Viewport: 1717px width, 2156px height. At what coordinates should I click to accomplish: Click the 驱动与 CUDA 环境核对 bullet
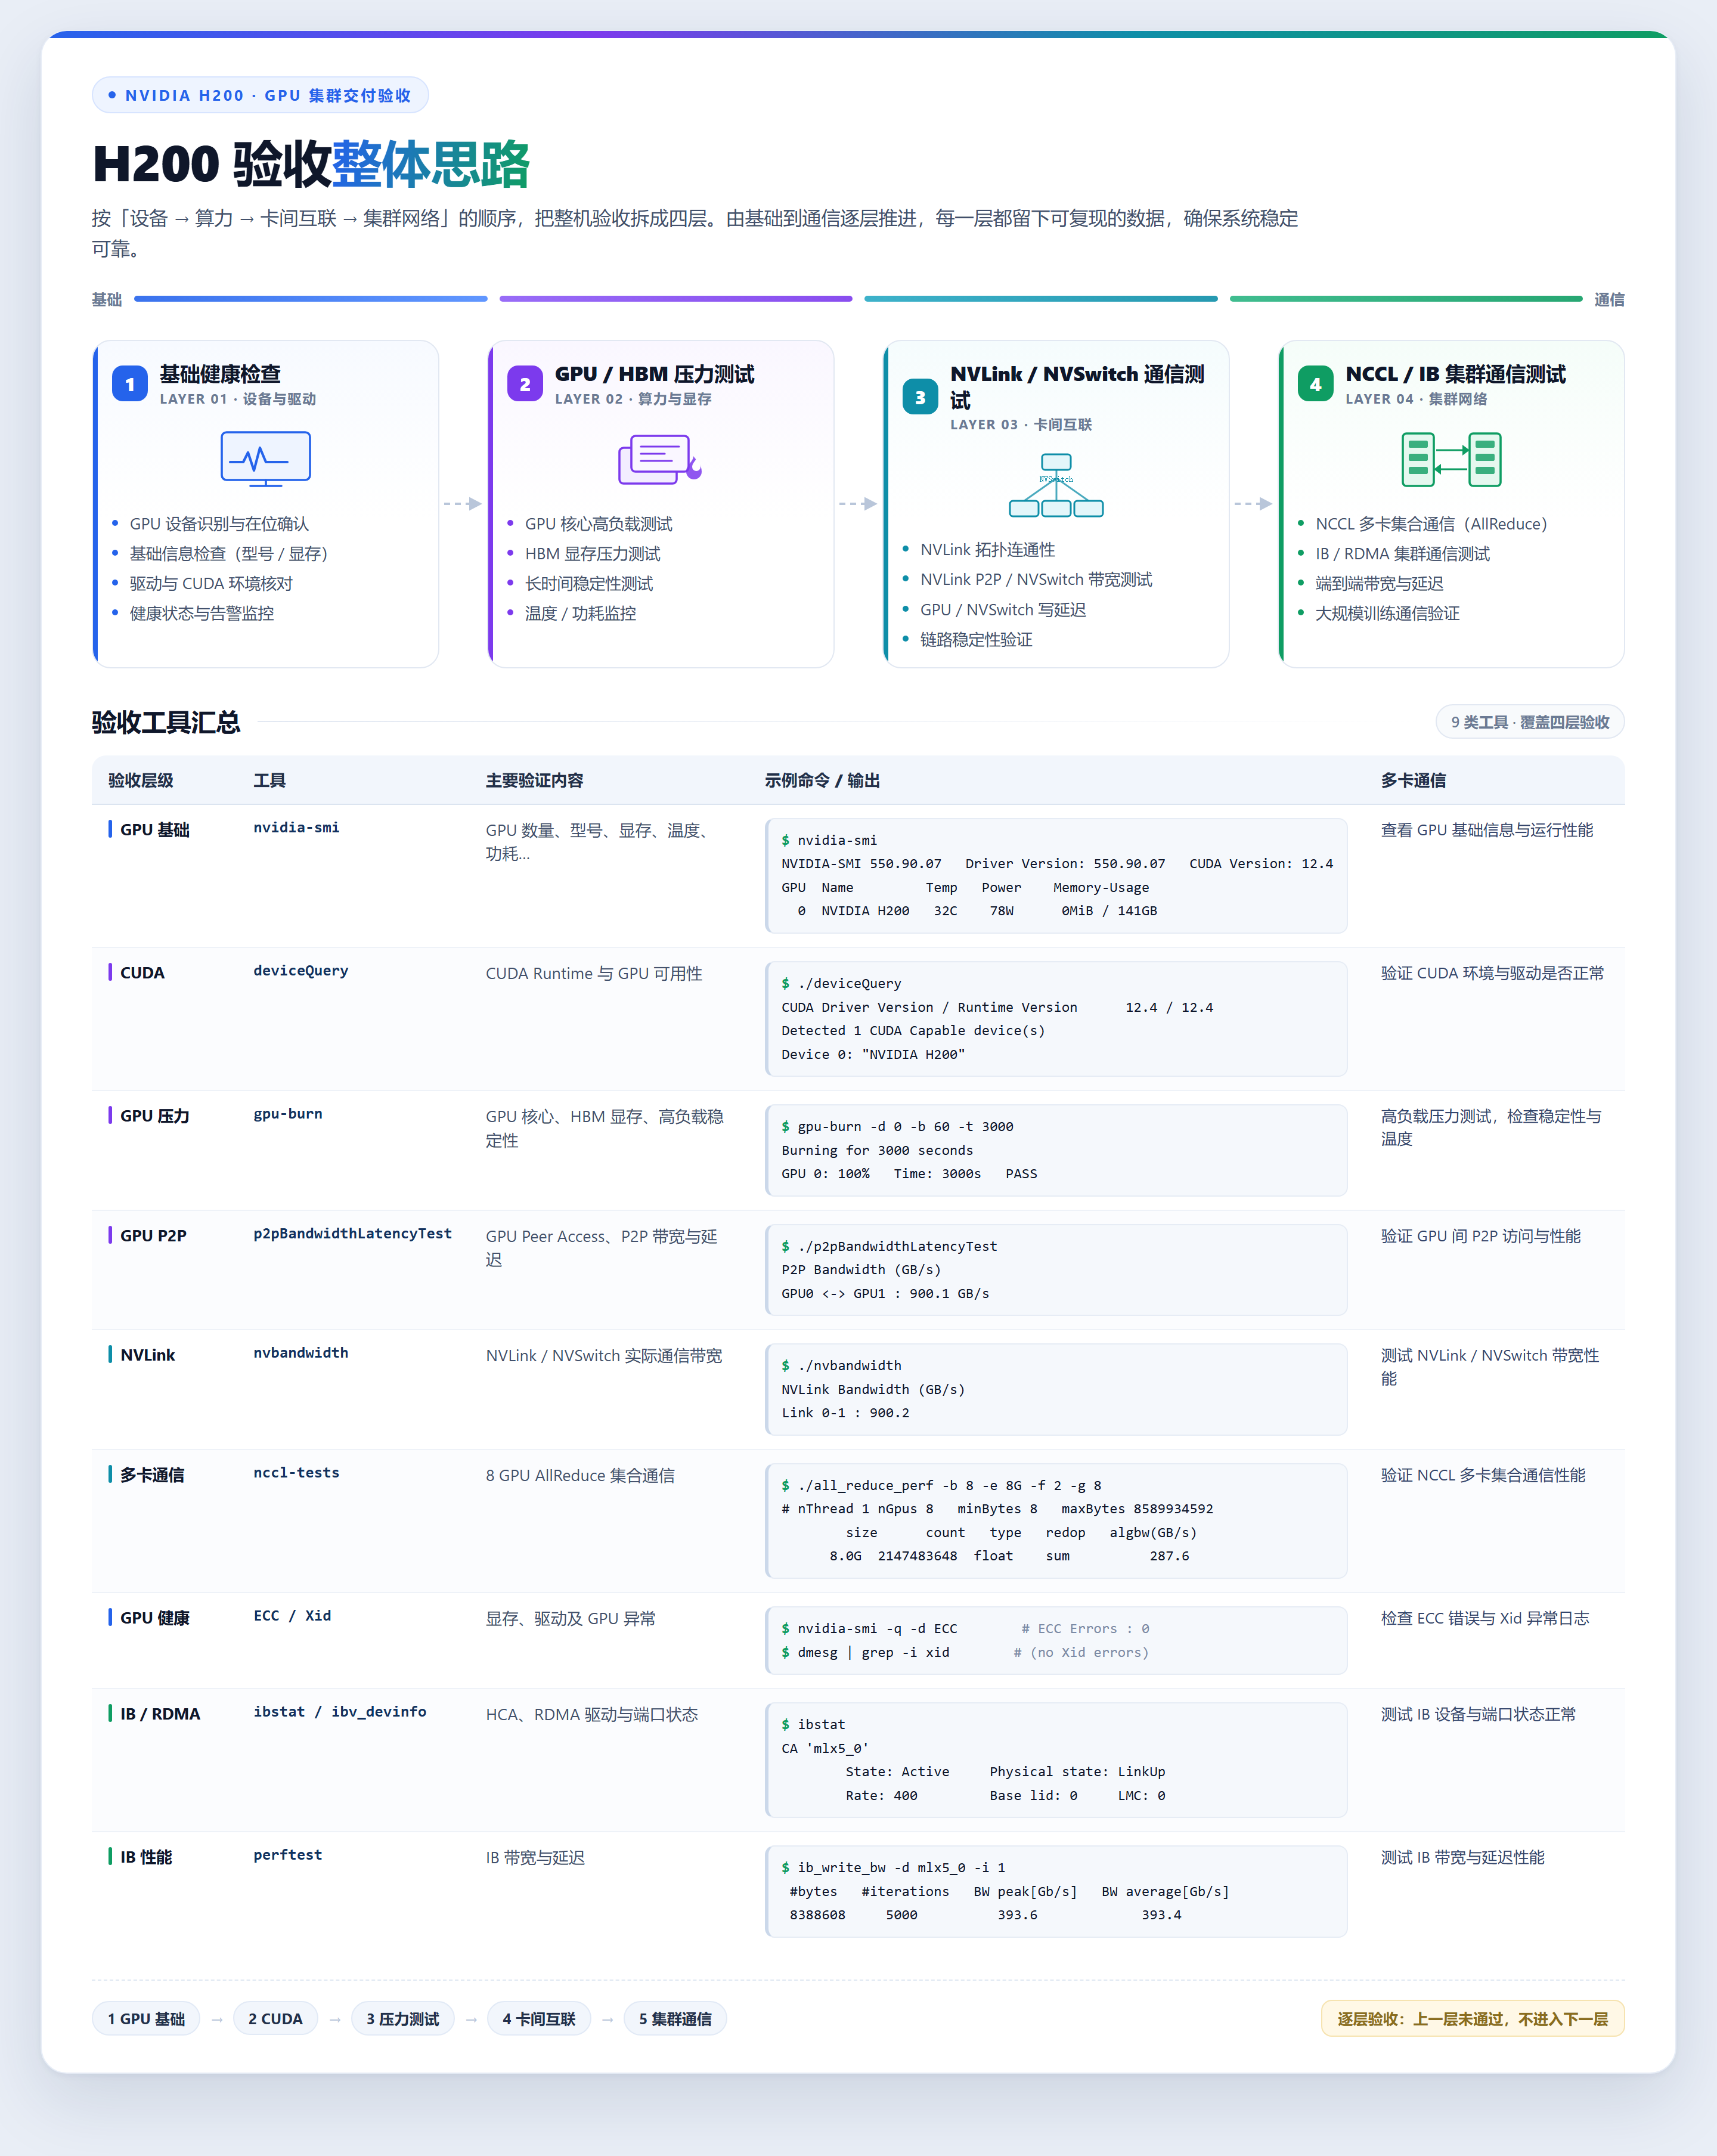(211, 584)
